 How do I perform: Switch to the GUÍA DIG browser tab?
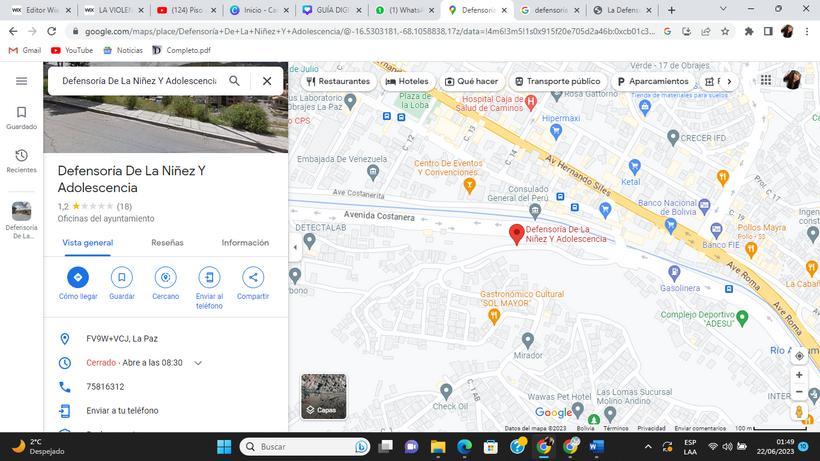click(x=332, y=10)
